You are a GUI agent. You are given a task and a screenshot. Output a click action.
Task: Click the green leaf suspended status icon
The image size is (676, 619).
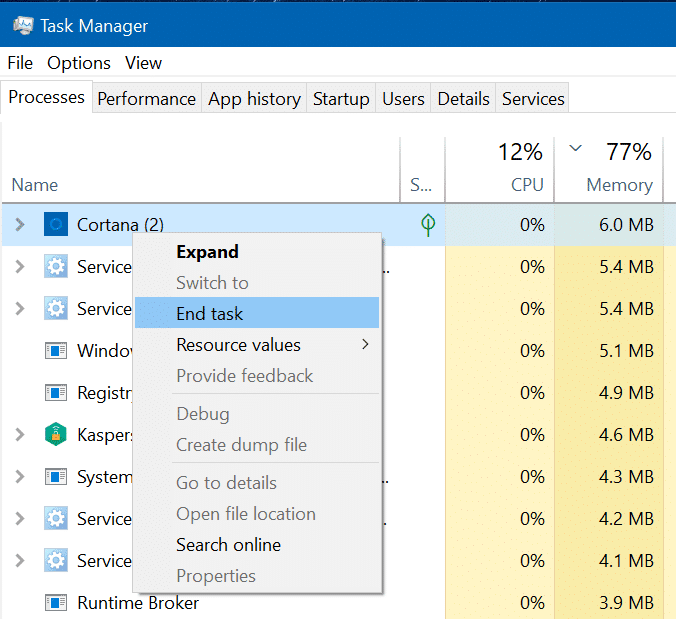tap(428, 225)
